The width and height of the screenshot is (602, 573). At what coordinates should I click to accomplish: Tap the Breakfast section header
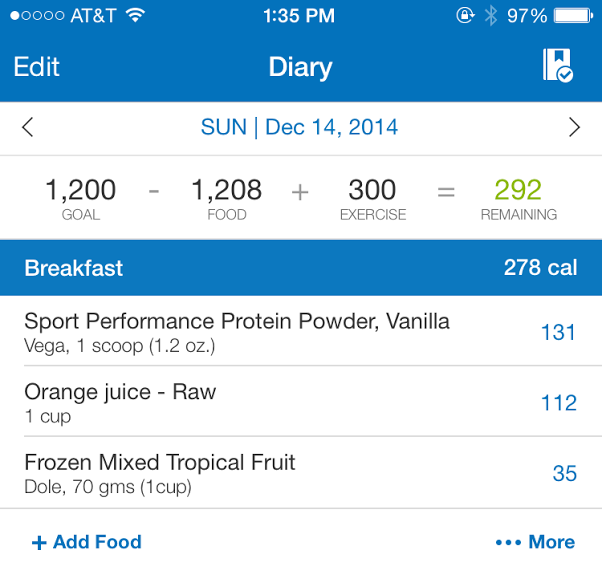point(301,268)
